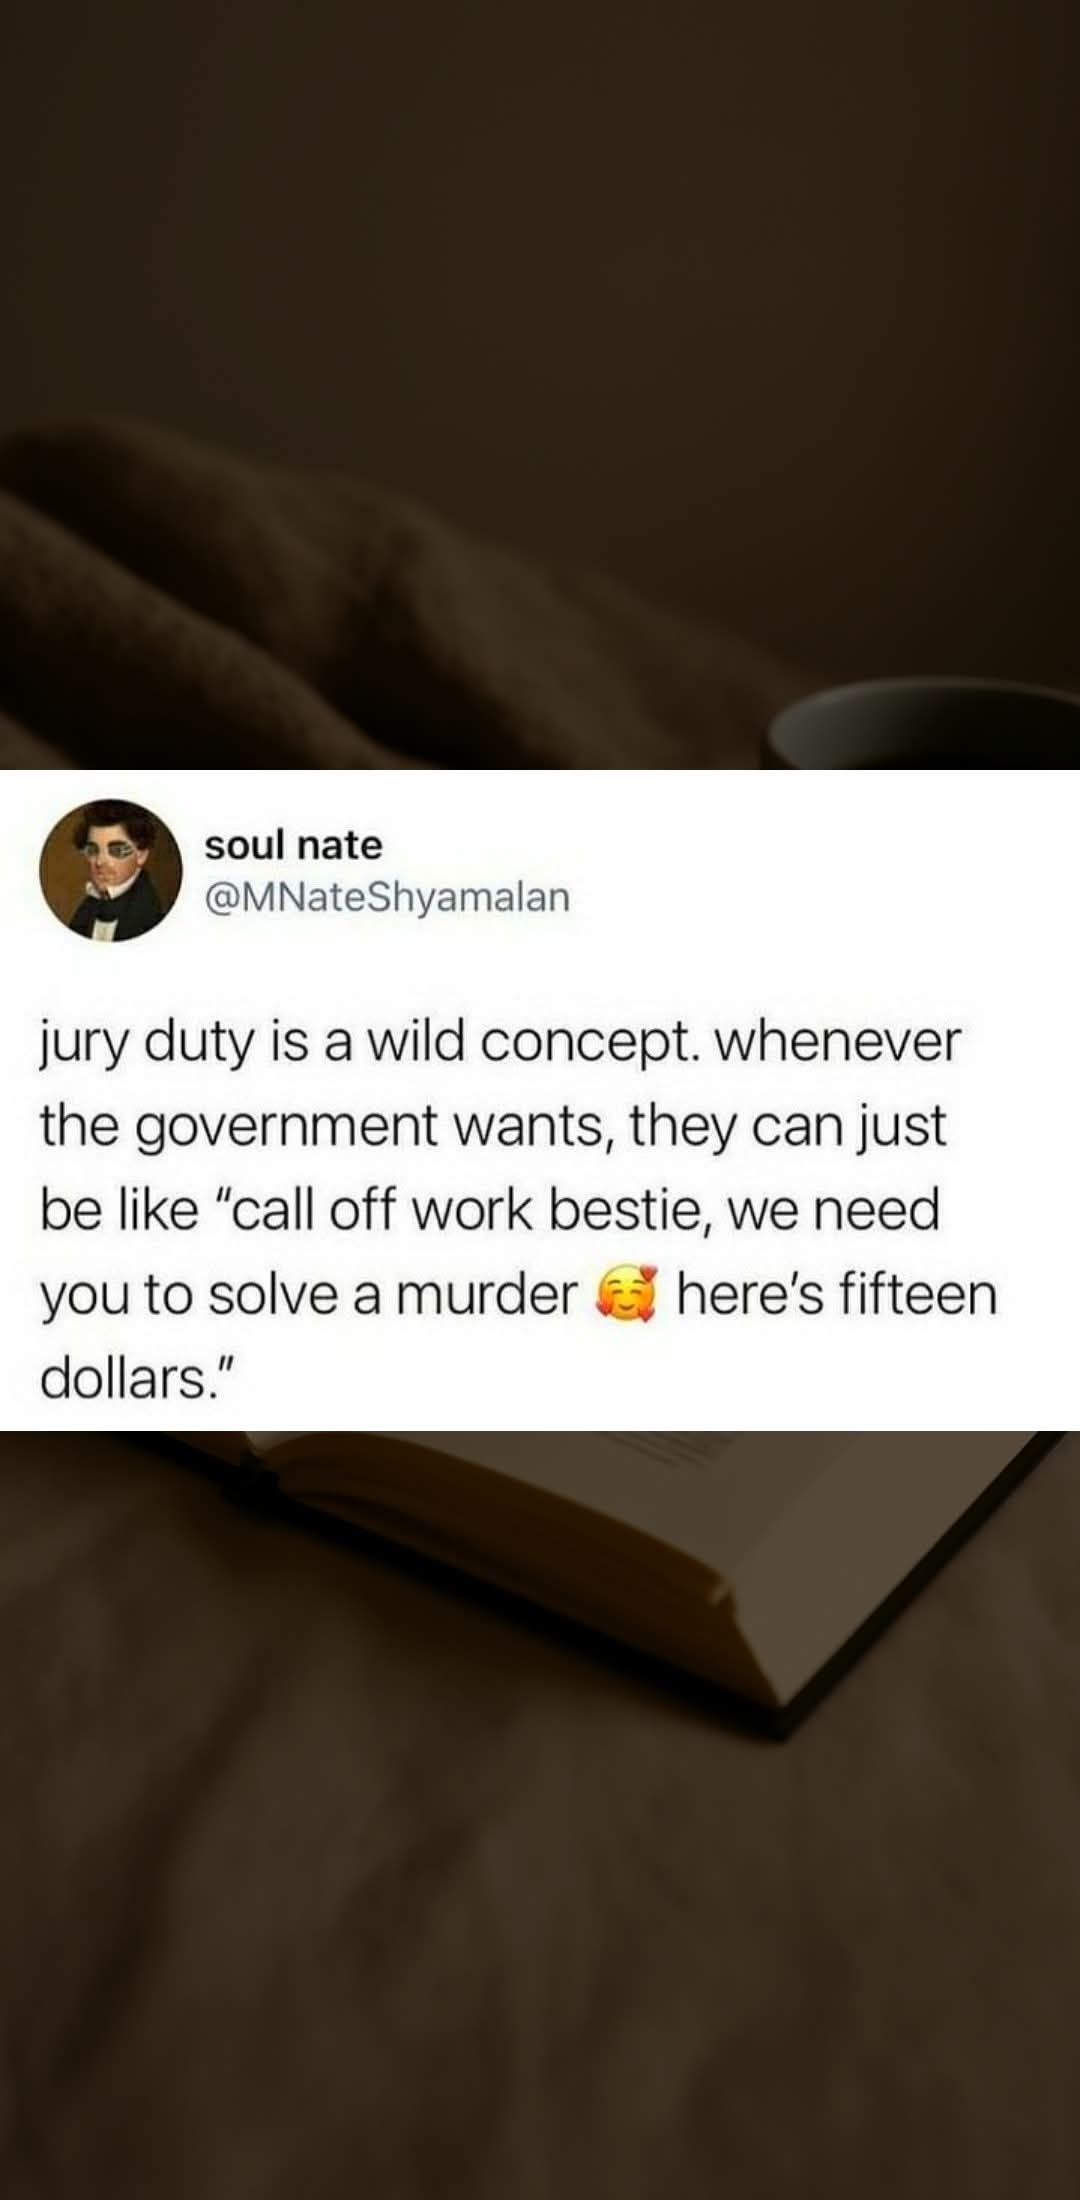Click the word "concept." in the first line
The height and width of the screenshot is (2200, 1080).
click(x=589, y=1044)
